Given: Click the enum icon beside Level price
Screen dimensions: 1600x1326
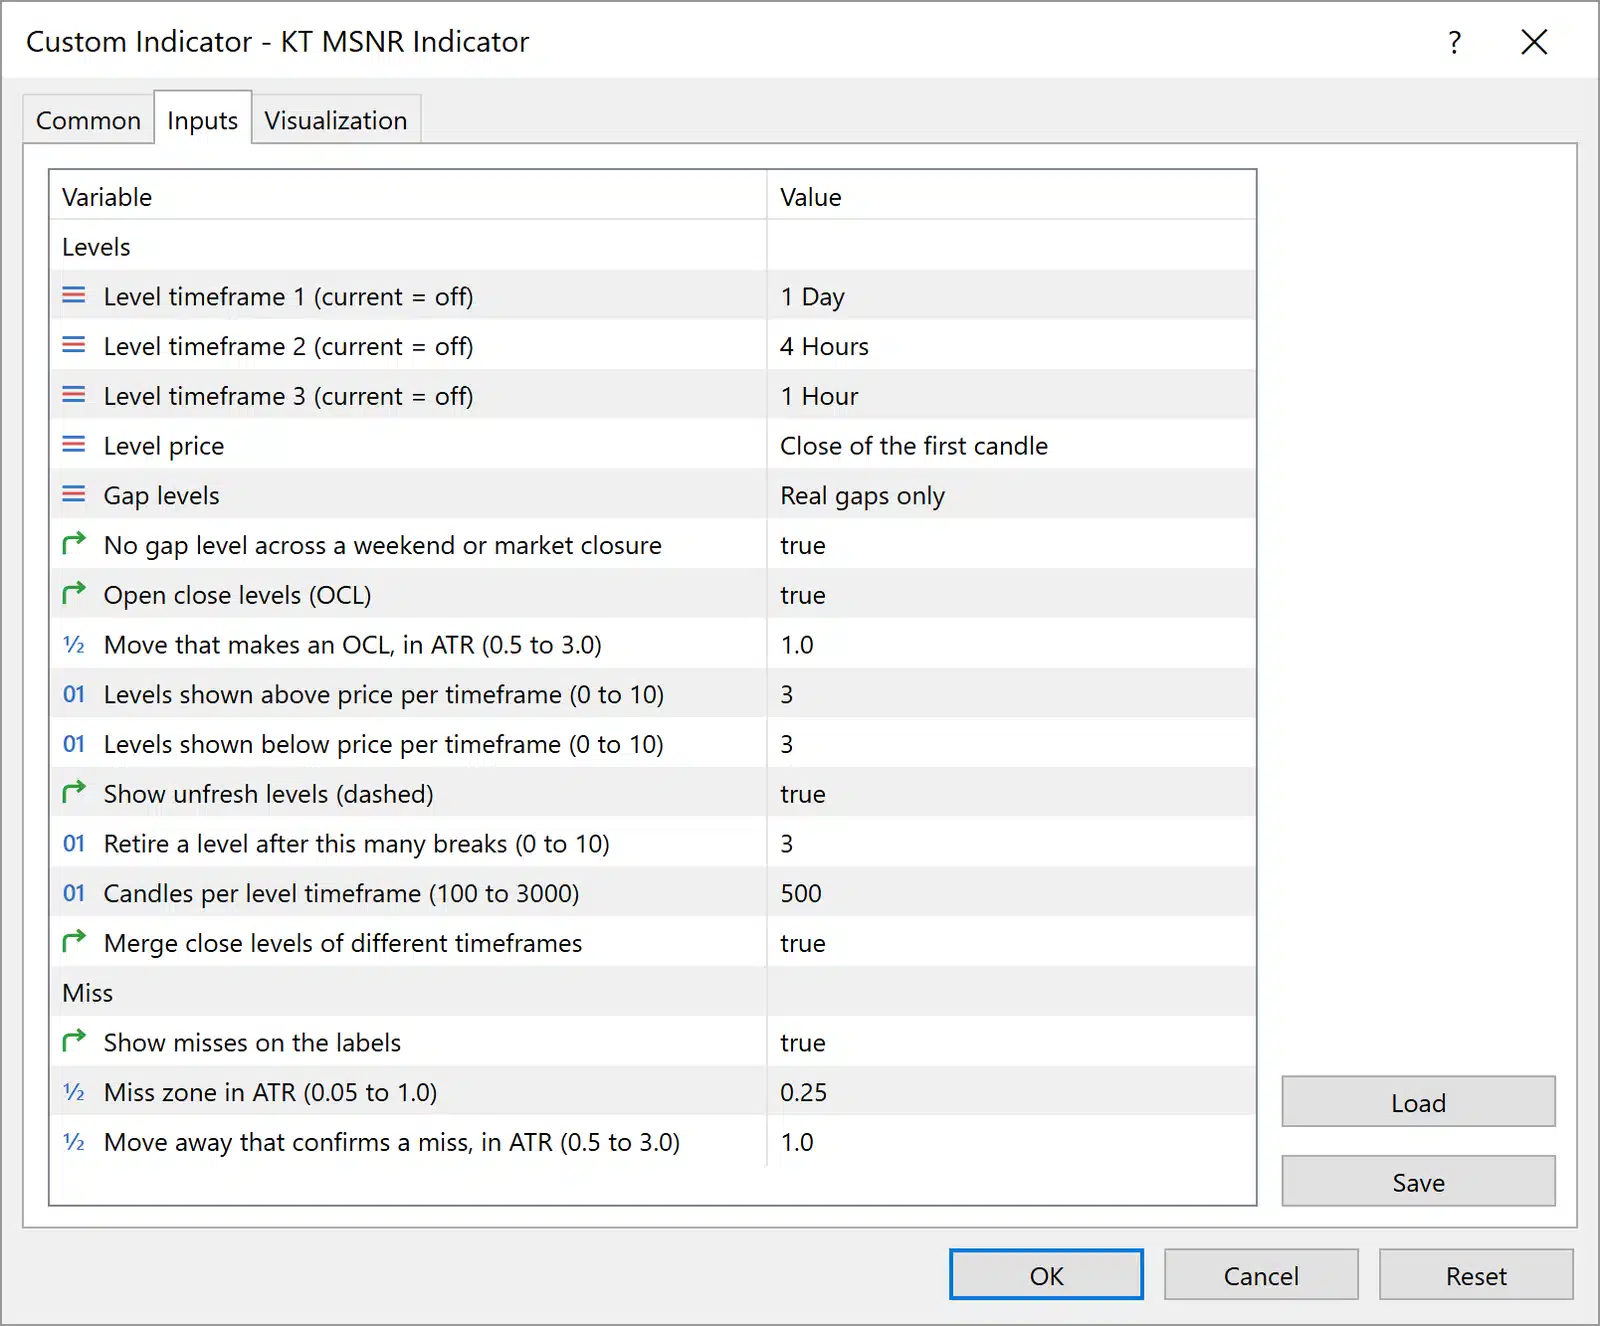Looking at the screenshot, I should click(x=74, y=445).
